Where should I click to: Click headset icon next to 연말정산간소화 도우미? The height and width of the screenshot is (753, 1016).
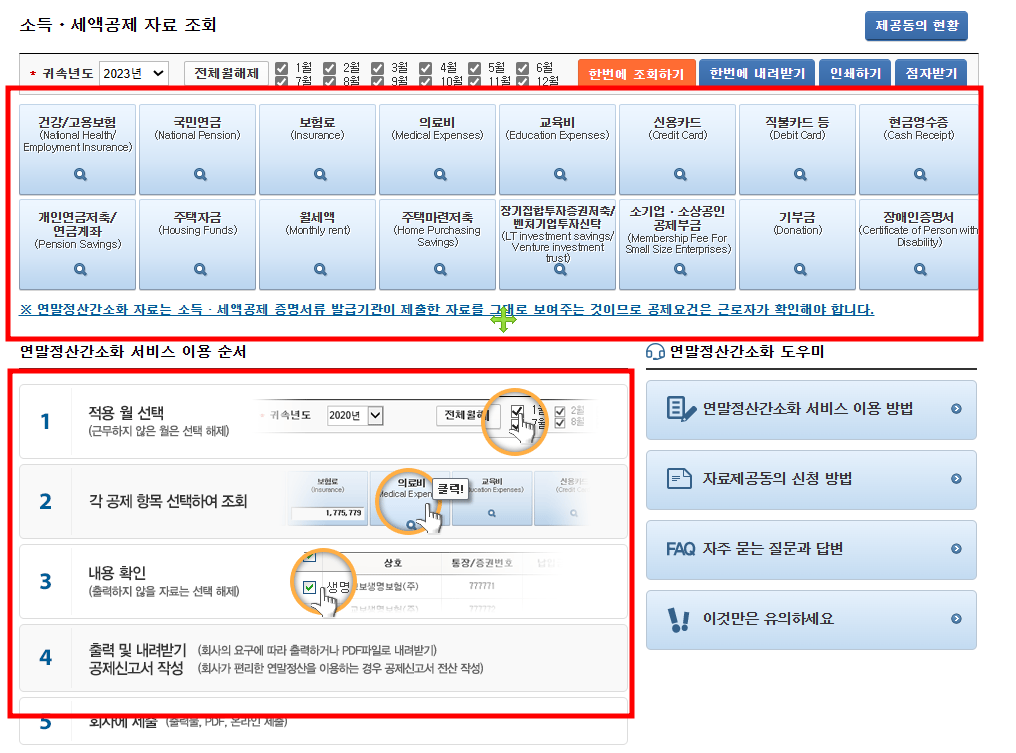point(655,352)
